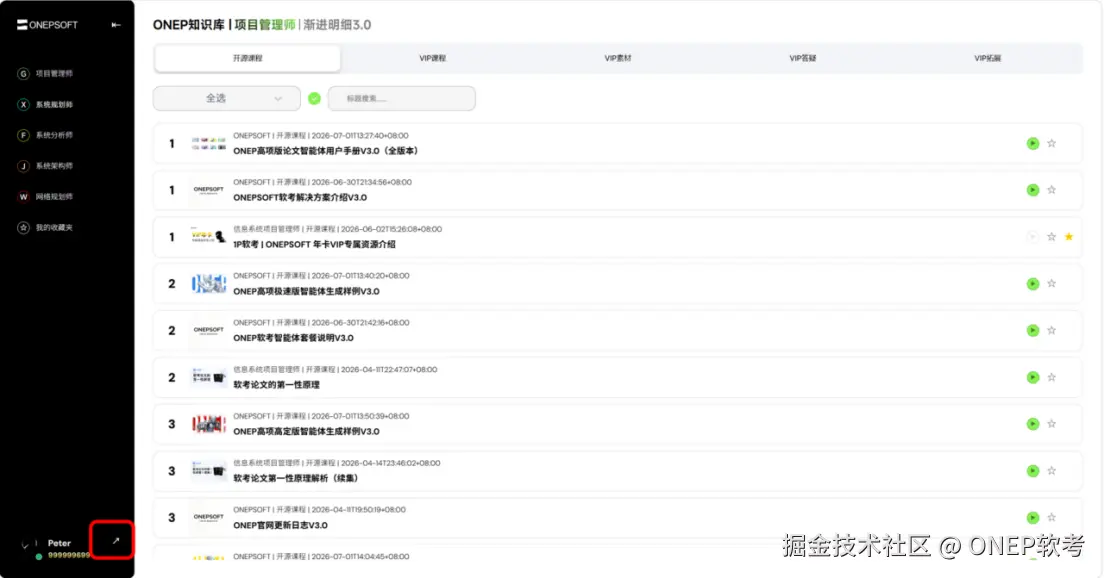Open 系统规划师 in the sidebar
The image size is (1104, 578).
pos(46,104)
